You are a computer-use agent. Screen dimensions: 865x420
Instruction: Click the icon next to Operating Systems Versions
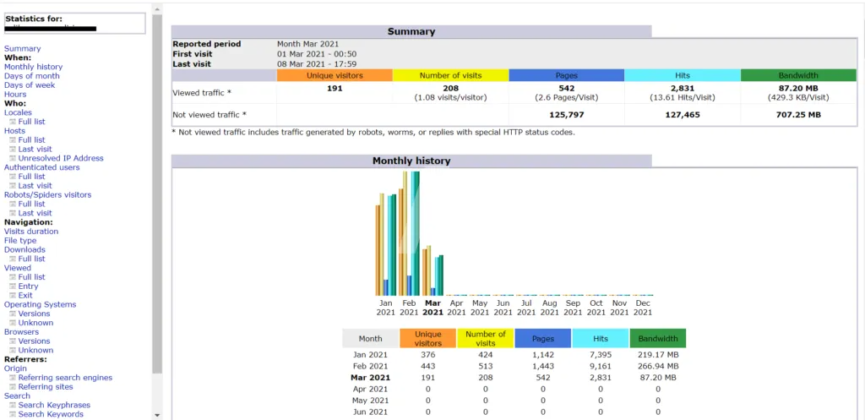coord(13,314)
